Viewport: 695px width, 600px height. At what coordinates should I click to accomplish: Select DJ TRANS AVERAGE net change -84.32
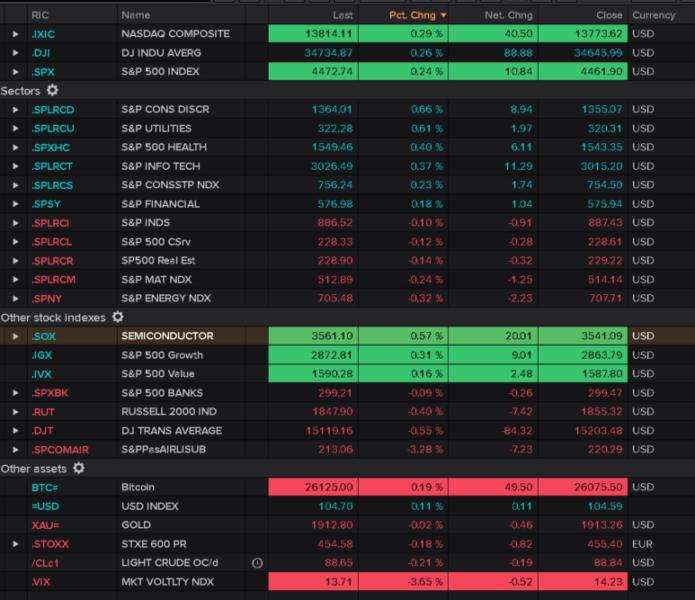515,431
